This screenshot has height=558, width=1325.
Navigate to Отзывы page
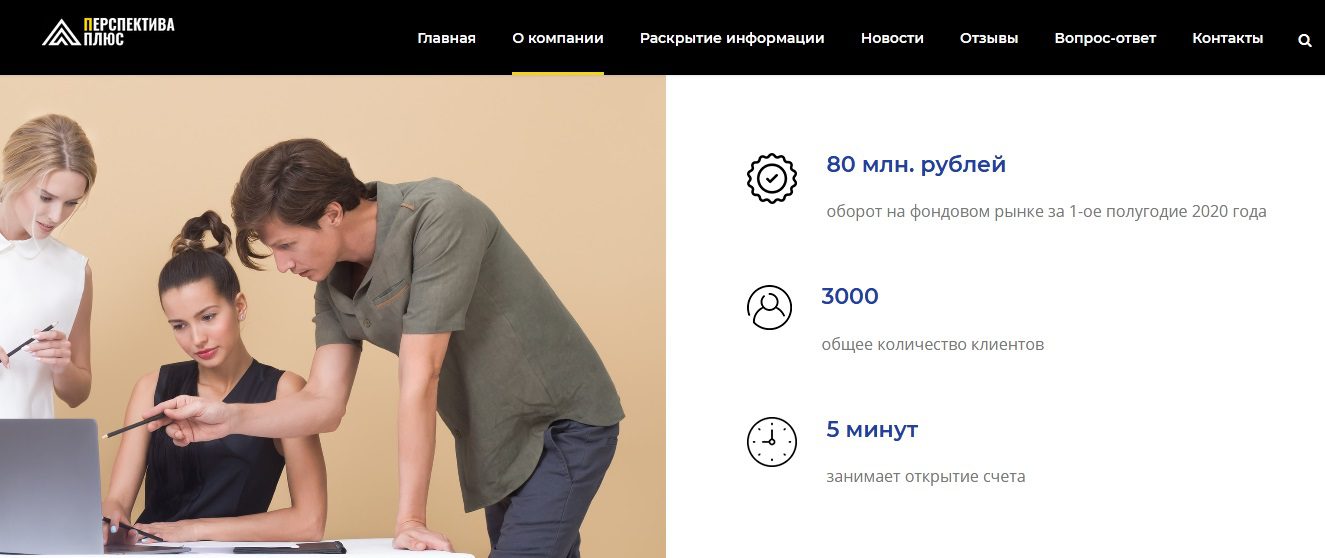(989, 38)
